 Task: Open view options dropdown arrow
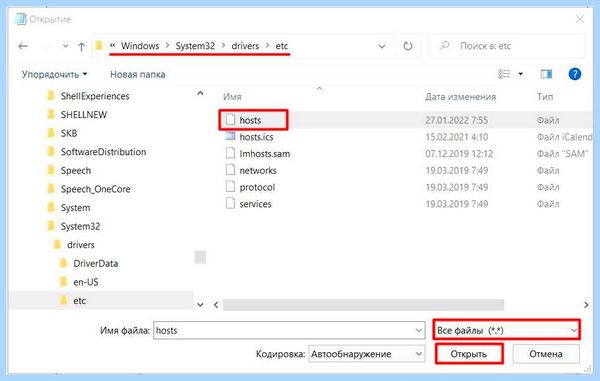tap(521, 74)
